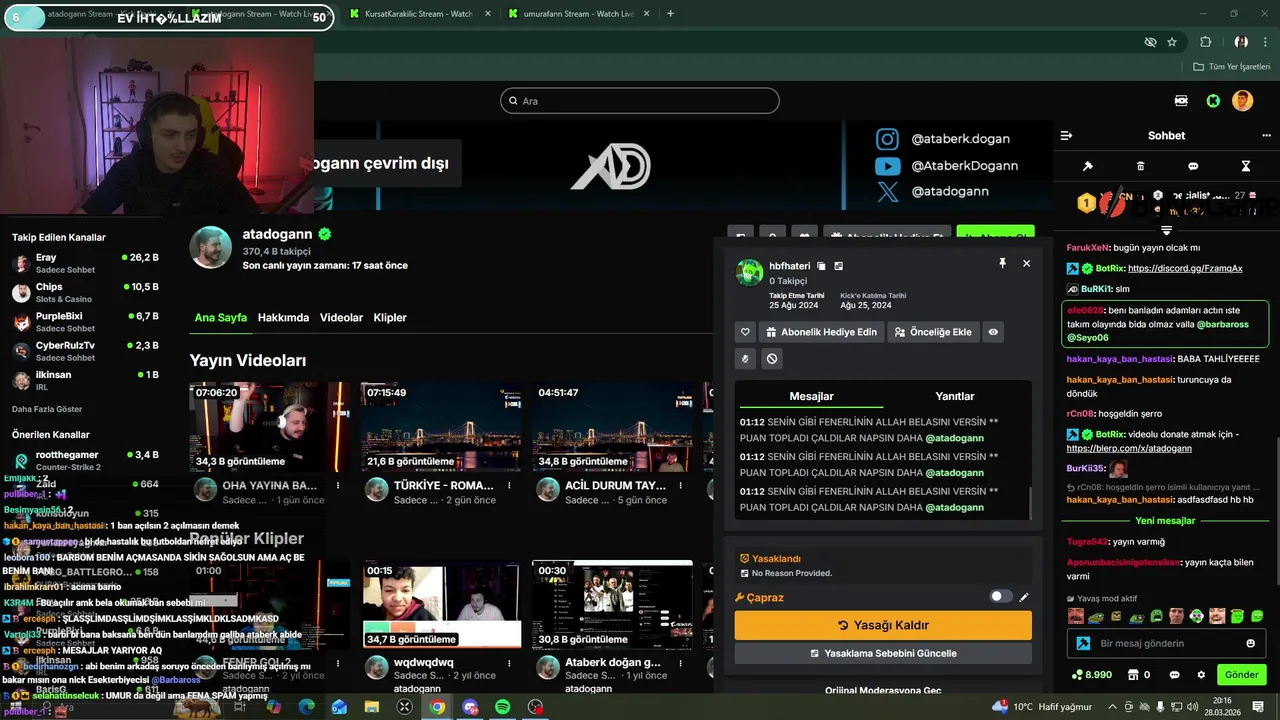
Task: Select the Eray followed channel
Action: click(x=85, y=263)
